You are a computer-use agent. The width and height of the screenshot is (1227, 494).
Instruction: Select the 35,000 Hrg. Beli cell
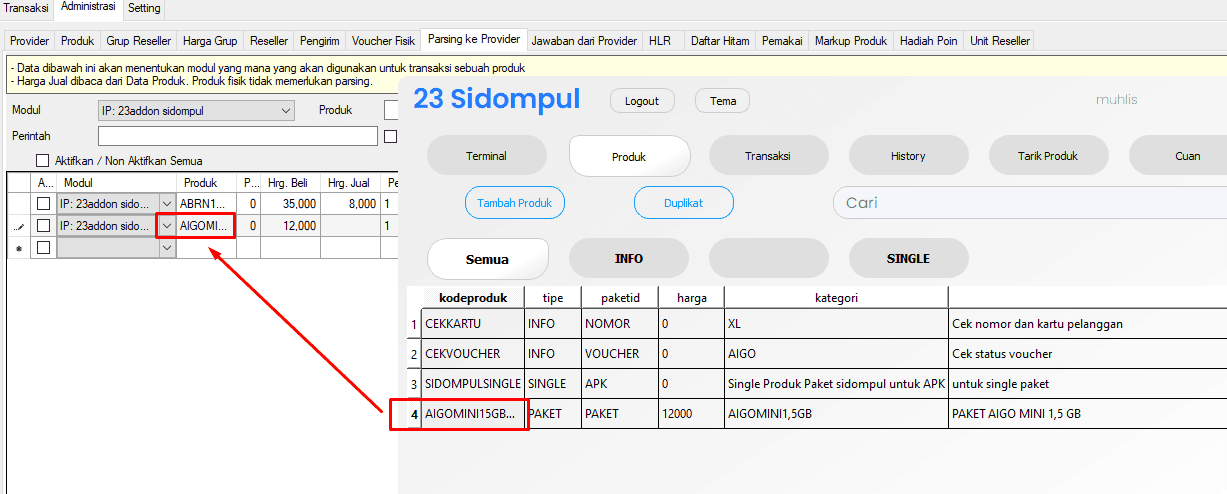(x=291, y=203)
